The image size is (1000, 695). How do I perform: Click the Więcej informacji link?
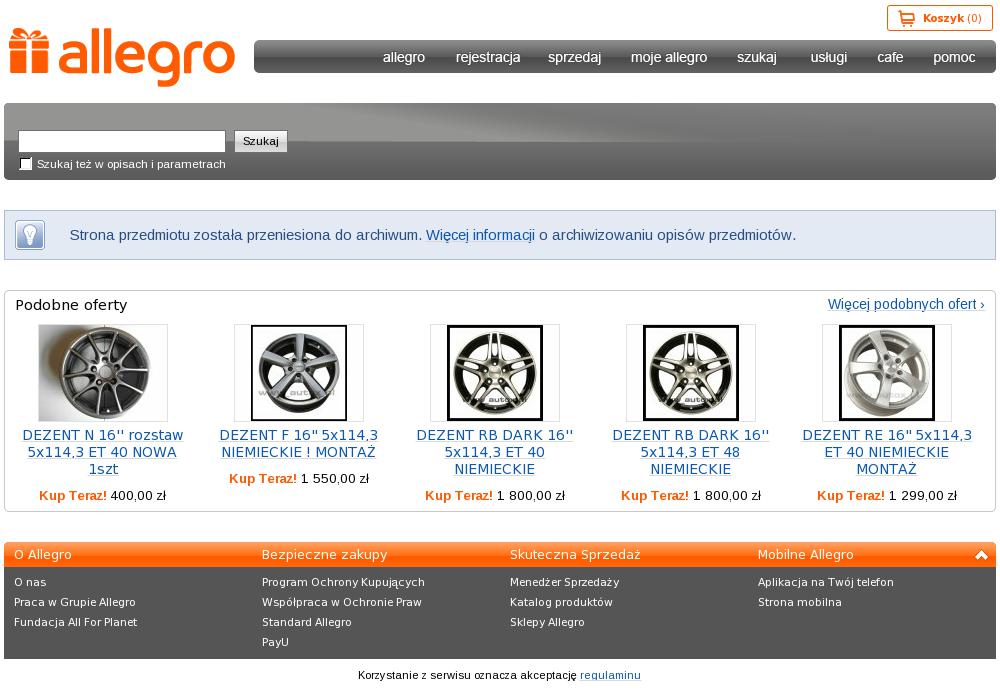coord(480,235)
